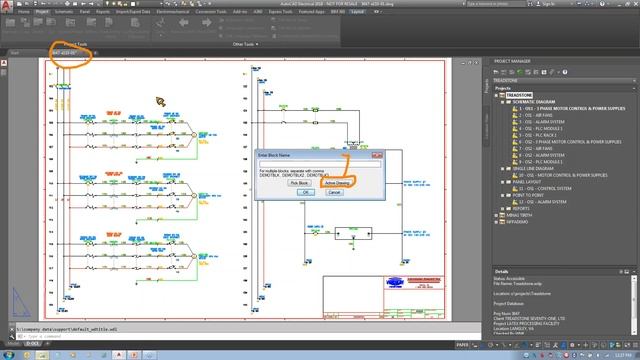640x360 pixels.
Task: Click the help icon in the title bar
Action: pos(602,4)
